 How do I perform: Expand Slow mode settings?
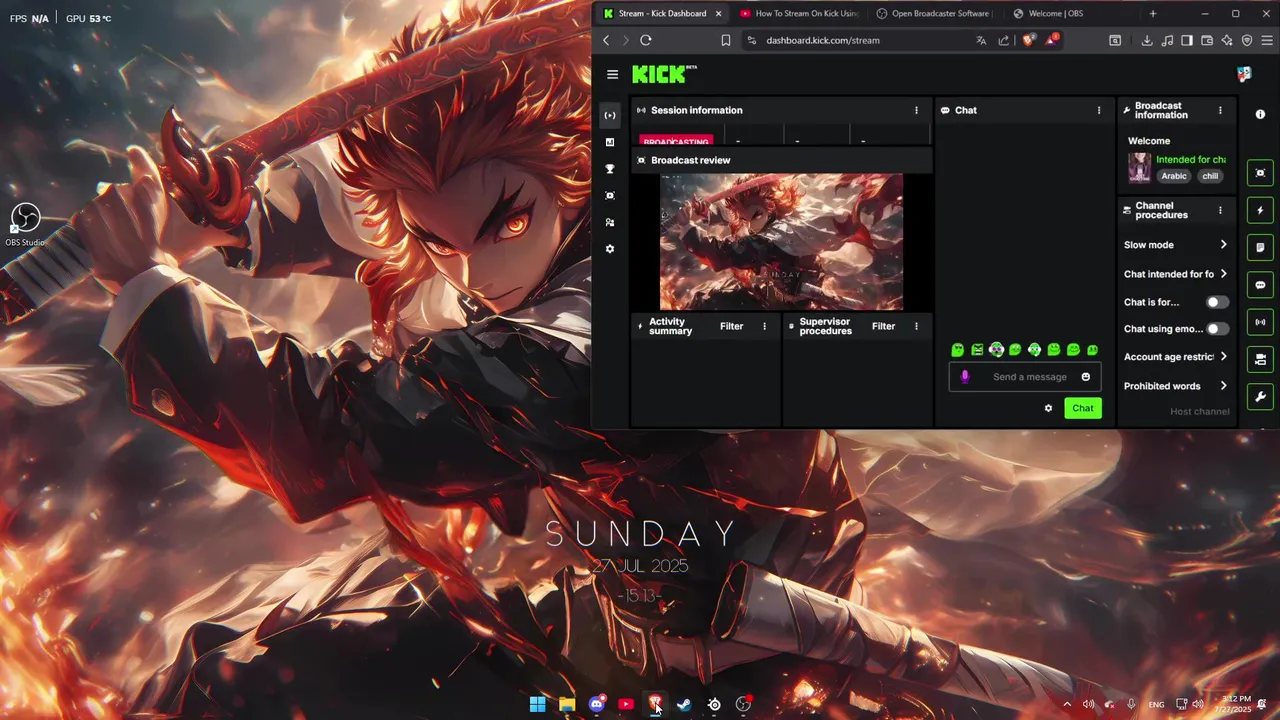(x=1176, y=245)
